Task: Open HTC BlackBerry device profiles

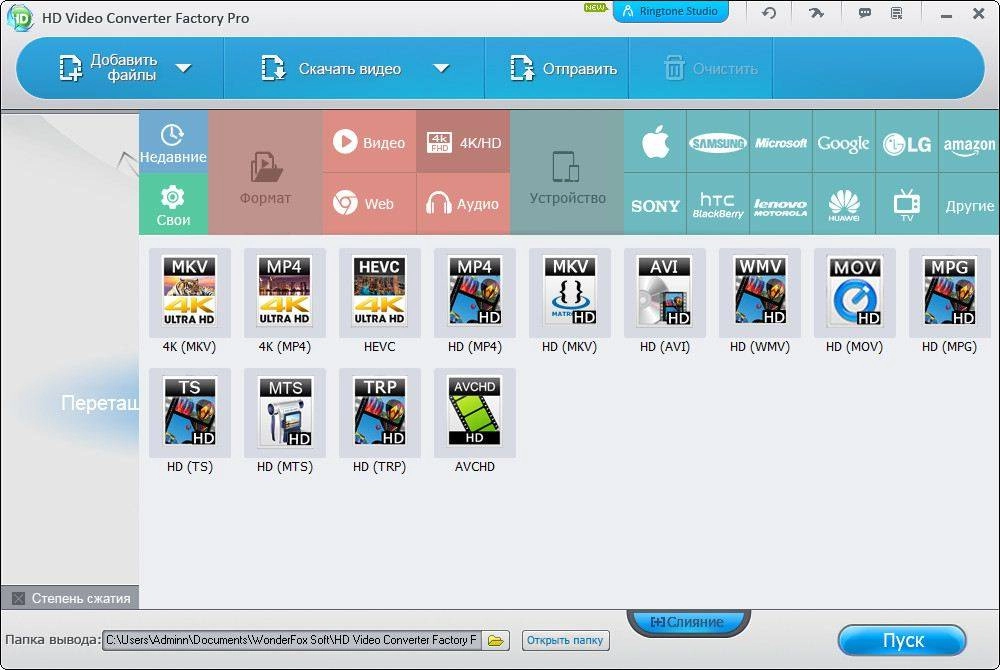Action: [718, 204]
